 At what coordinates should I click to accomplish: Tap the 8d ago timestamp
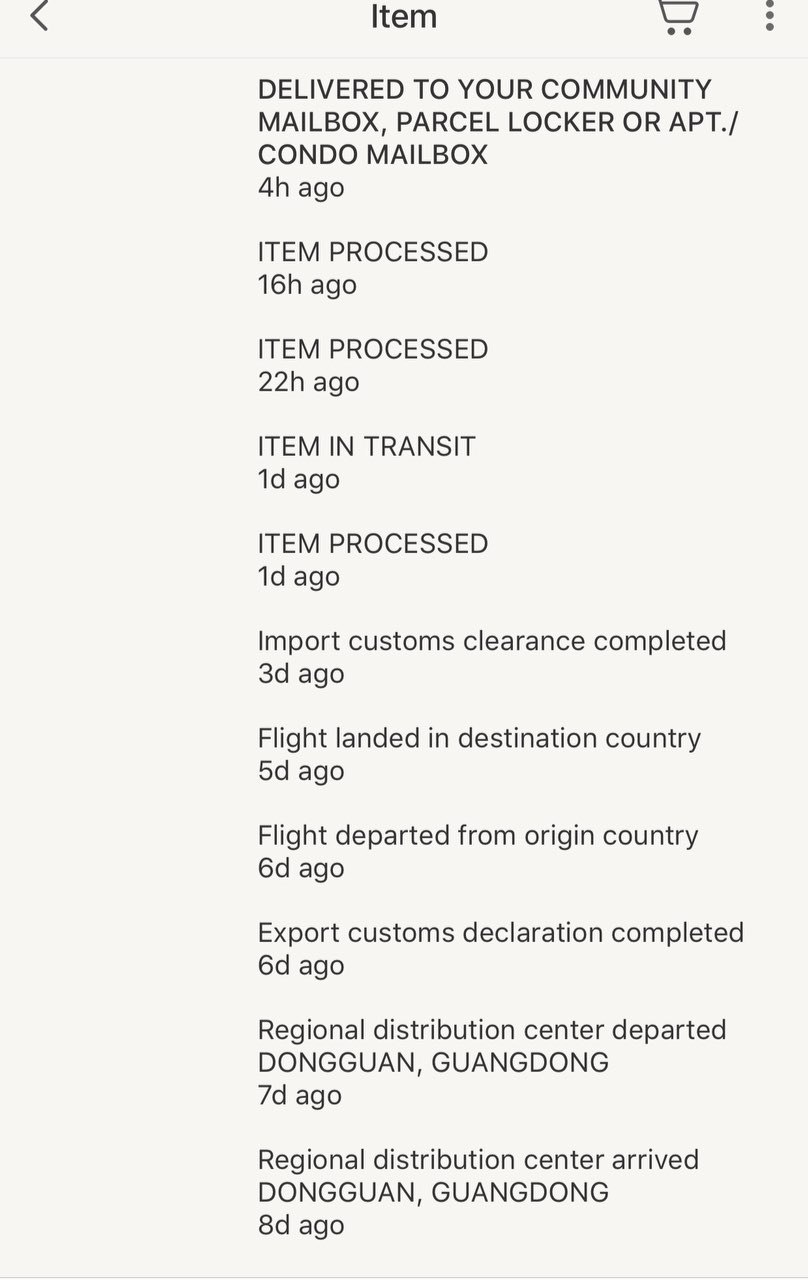point(301,1225)
